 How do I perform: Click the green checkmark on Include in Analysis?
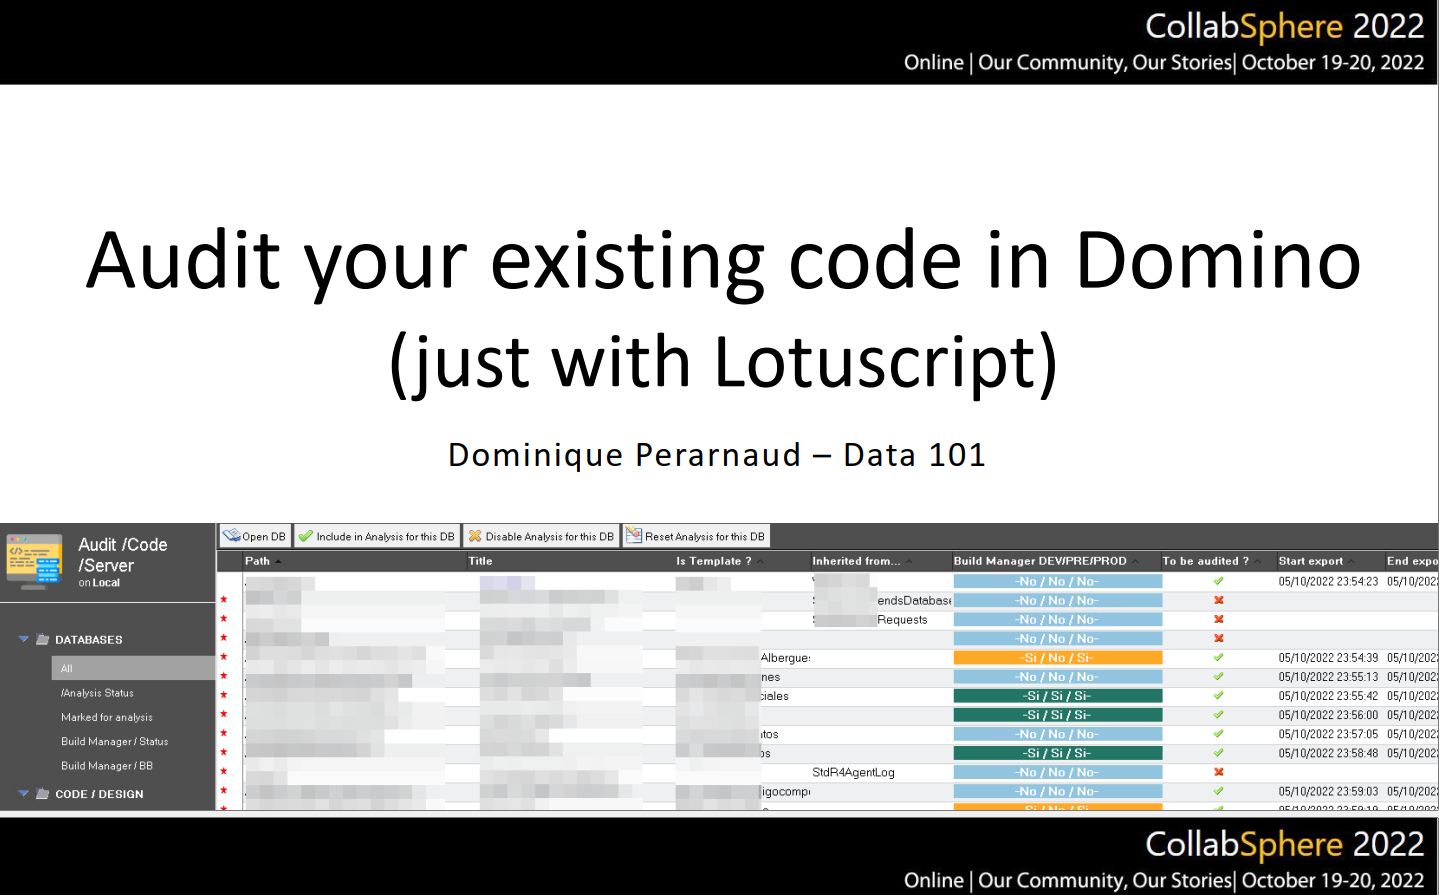pyautogui.click(x=306, y=536)
